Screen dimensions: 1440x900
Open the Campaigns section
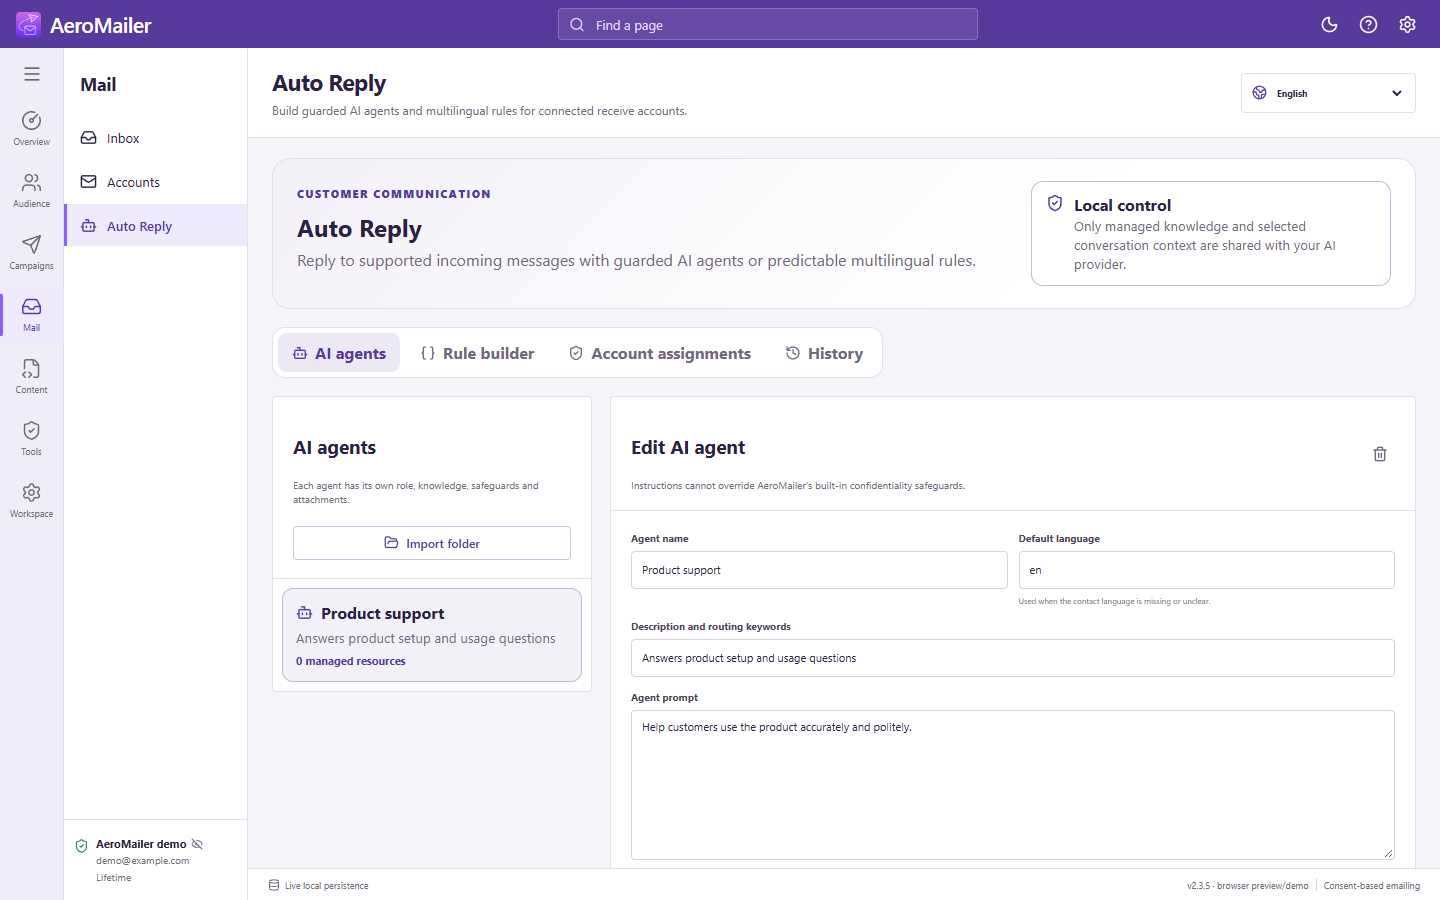click(32, 252)
